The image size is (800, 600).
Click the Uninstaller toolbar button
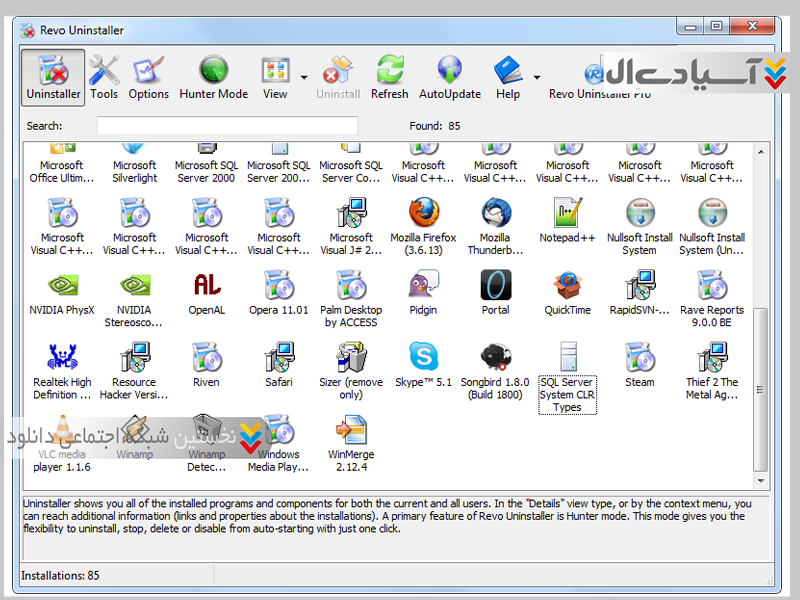(x=53, y=77)
